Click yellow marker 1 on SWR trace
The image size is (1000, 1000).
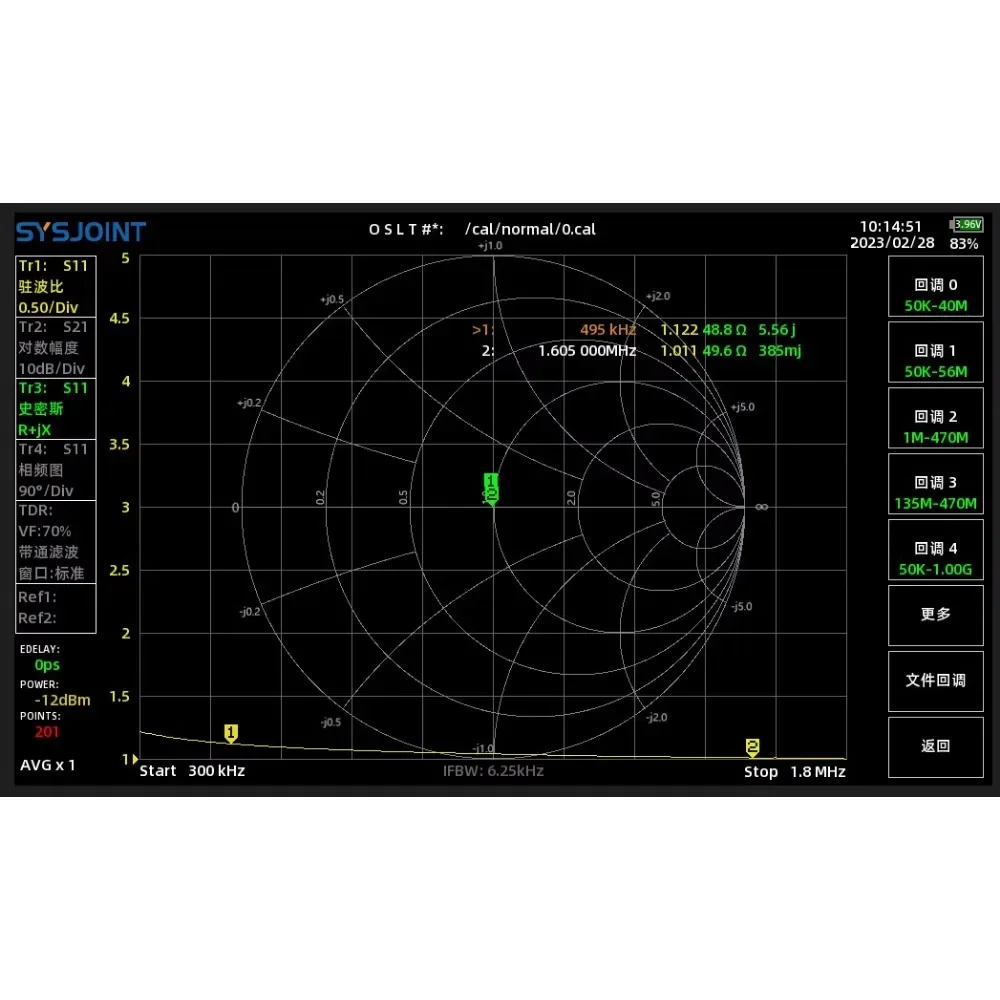231,733
